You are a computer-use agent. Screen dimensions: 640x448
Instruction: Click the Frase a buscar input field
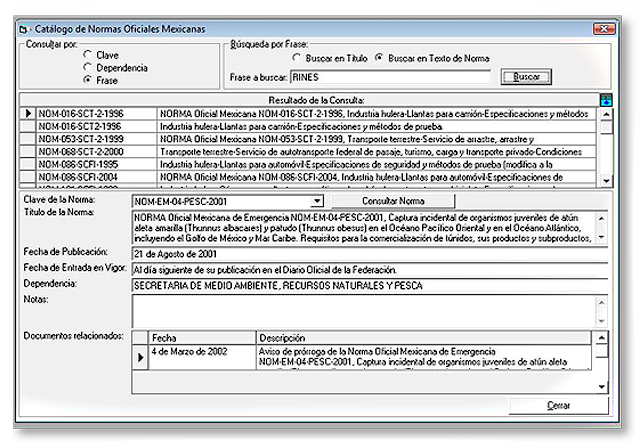click(x=391, y=77)
